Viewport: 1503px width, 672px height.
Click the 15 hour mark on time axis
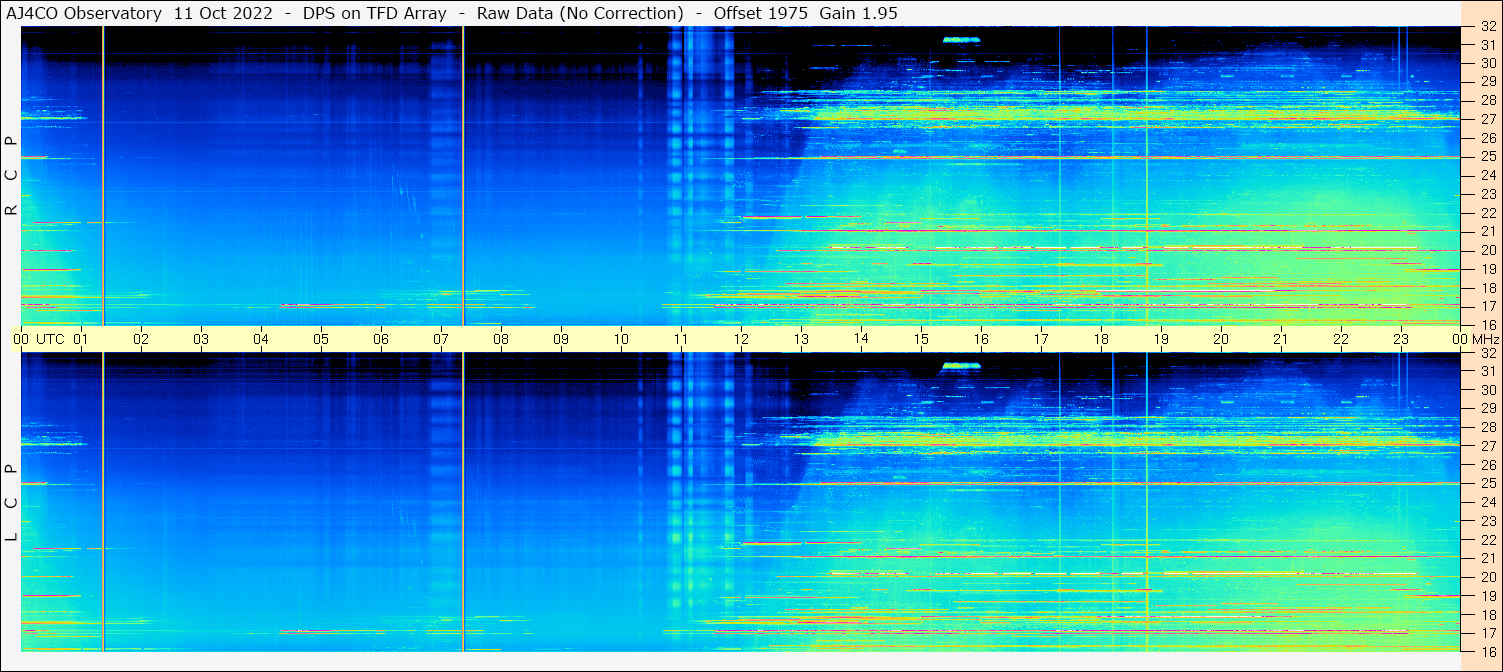click(921, 339)
